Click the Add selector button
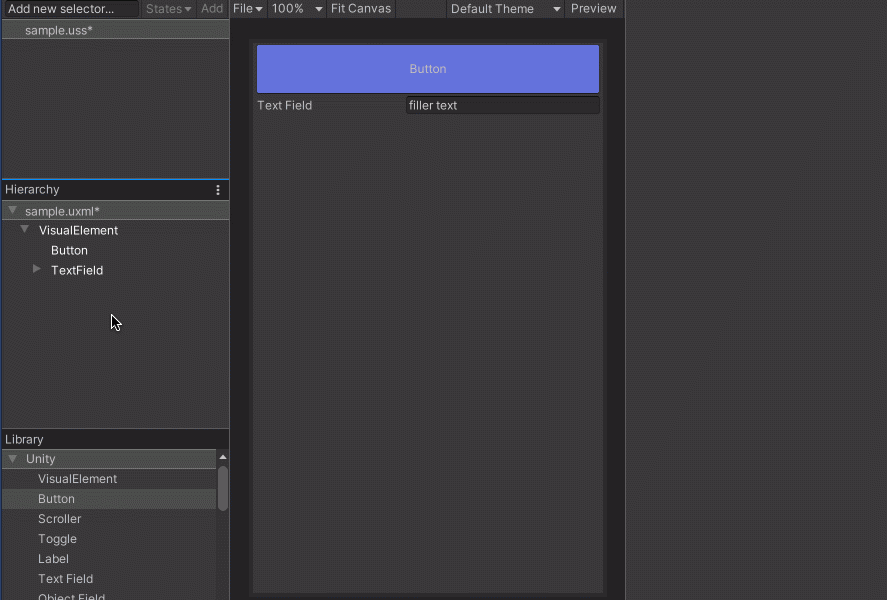 click(212, 9)
